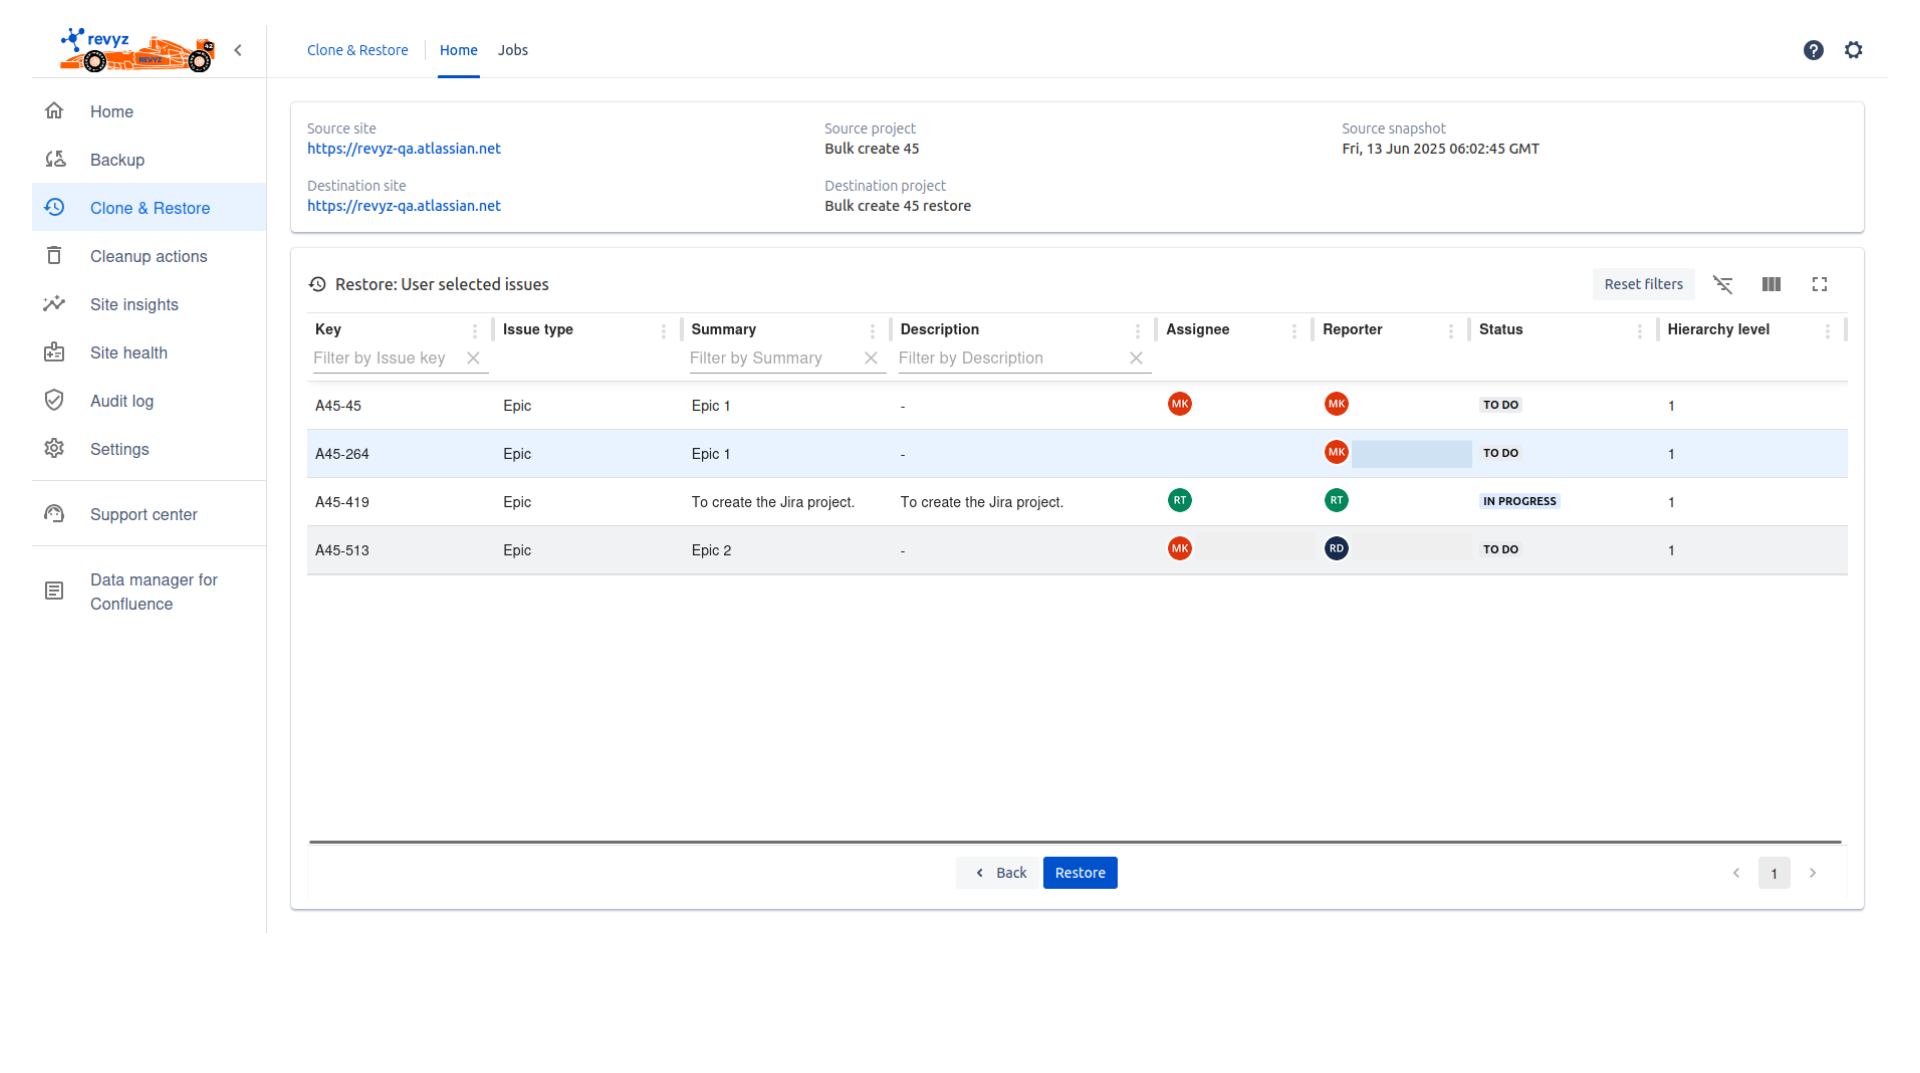Toggle fullscreen table view
The image size is (1920, 1073).
click(x=1819, y=285)
